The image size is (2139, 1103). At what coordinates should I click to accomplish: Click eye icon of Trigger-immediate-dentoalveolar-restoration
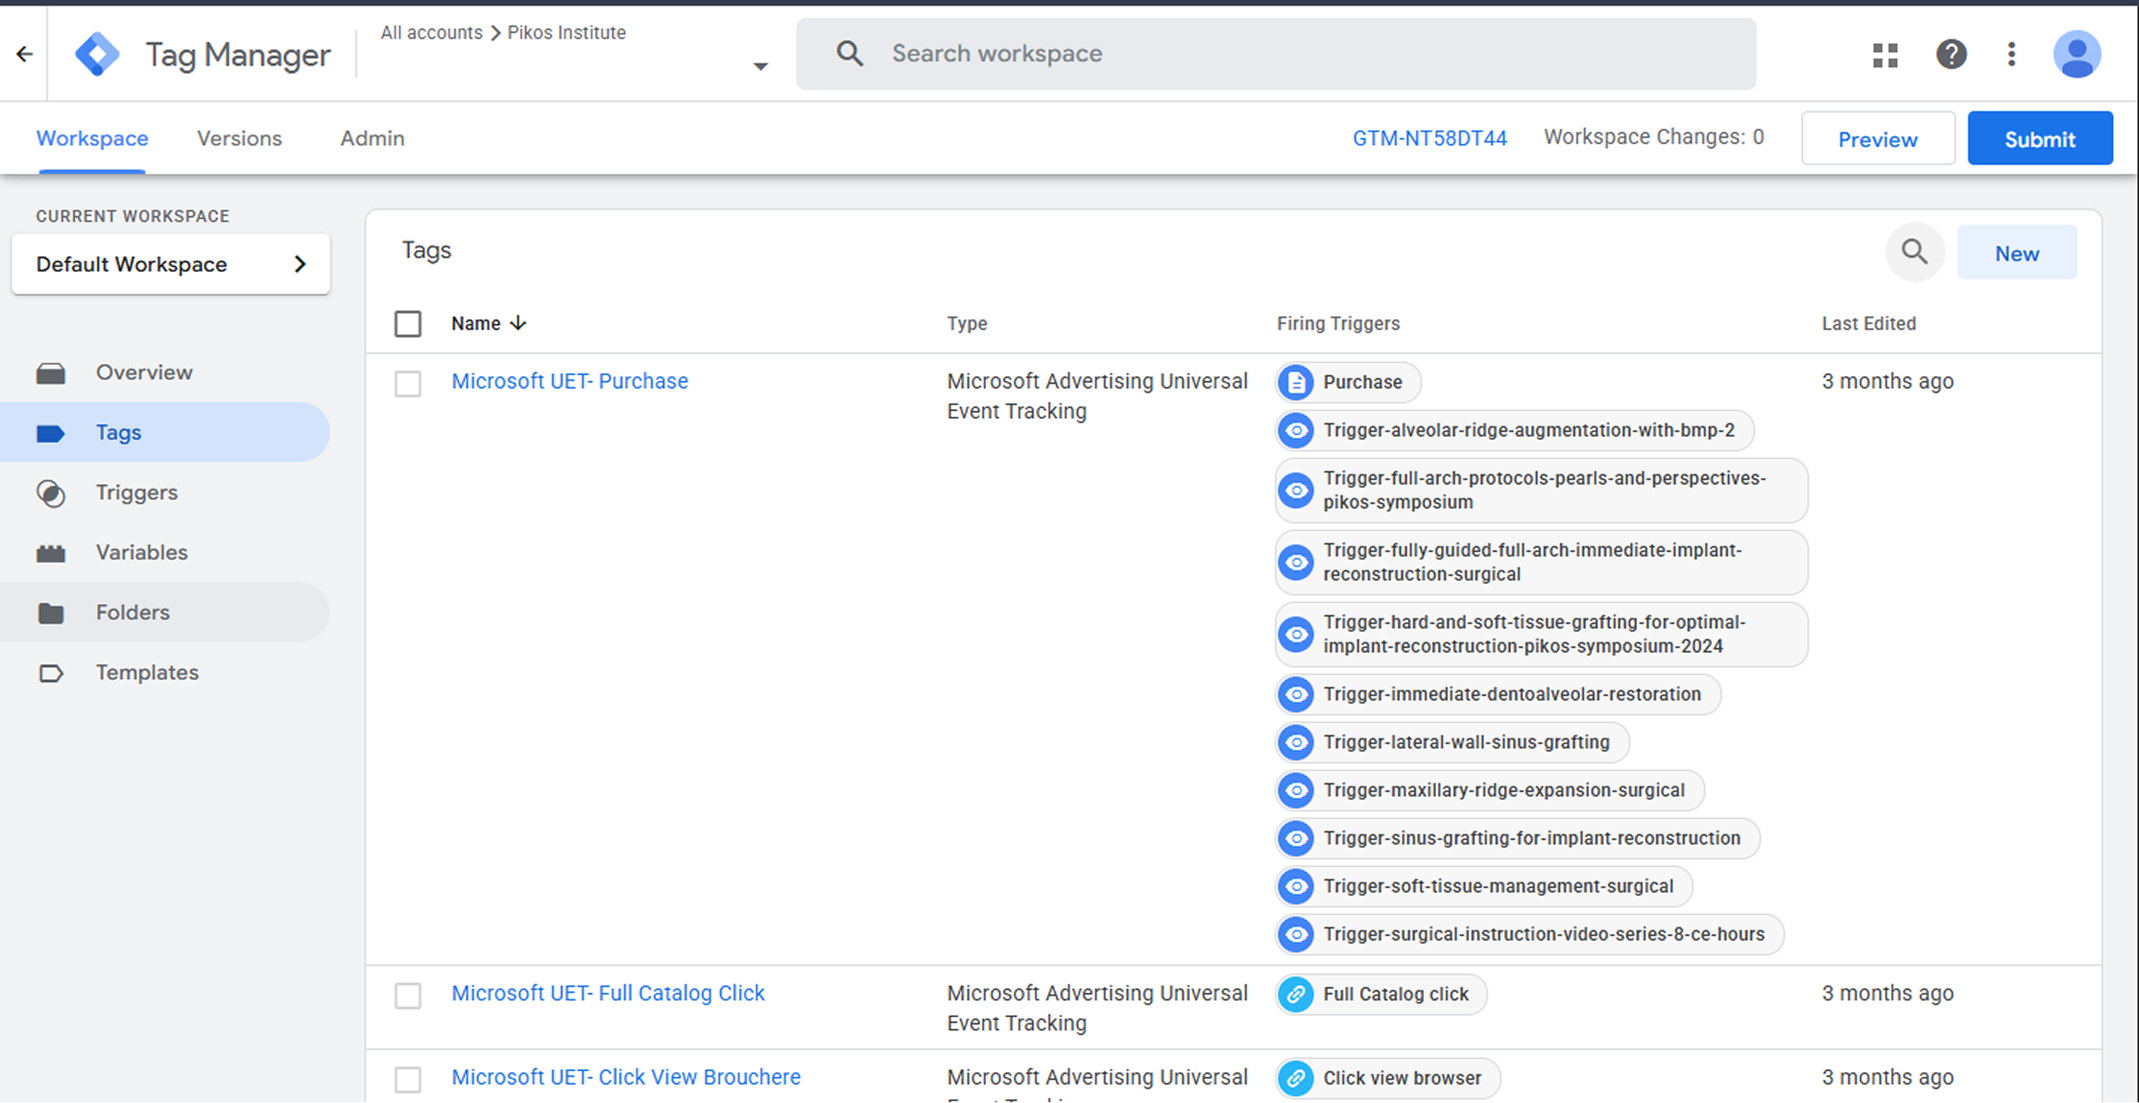[1296, 694]
